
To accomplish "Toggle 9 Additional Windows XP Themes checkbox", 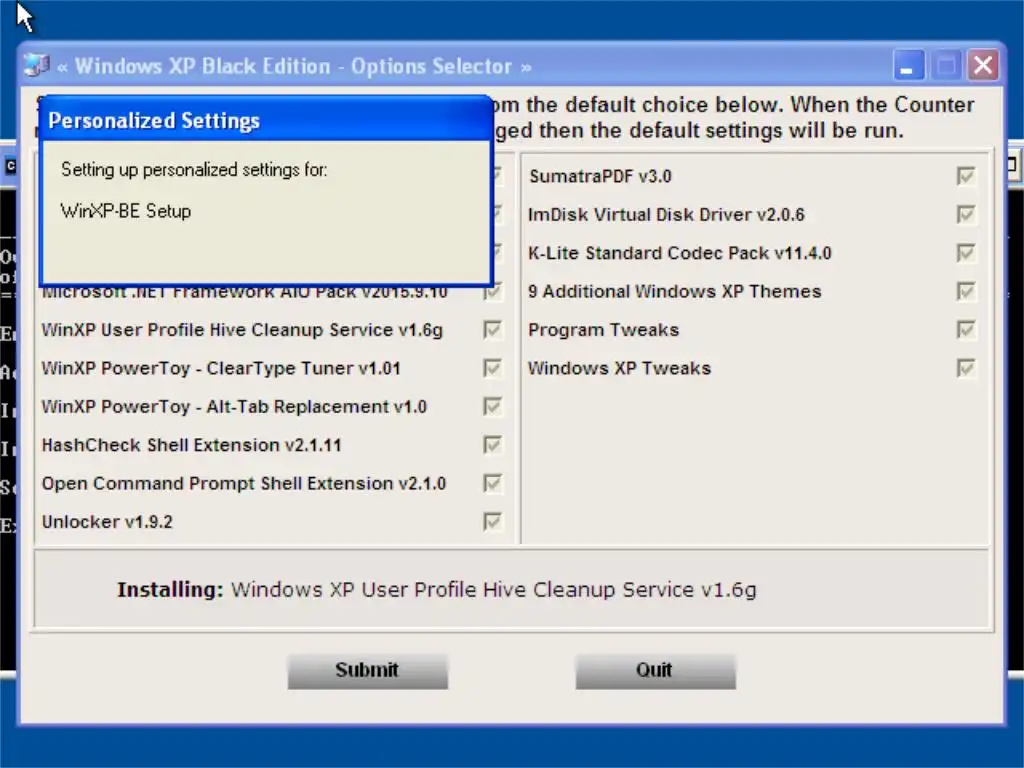I will pos(966,291).
